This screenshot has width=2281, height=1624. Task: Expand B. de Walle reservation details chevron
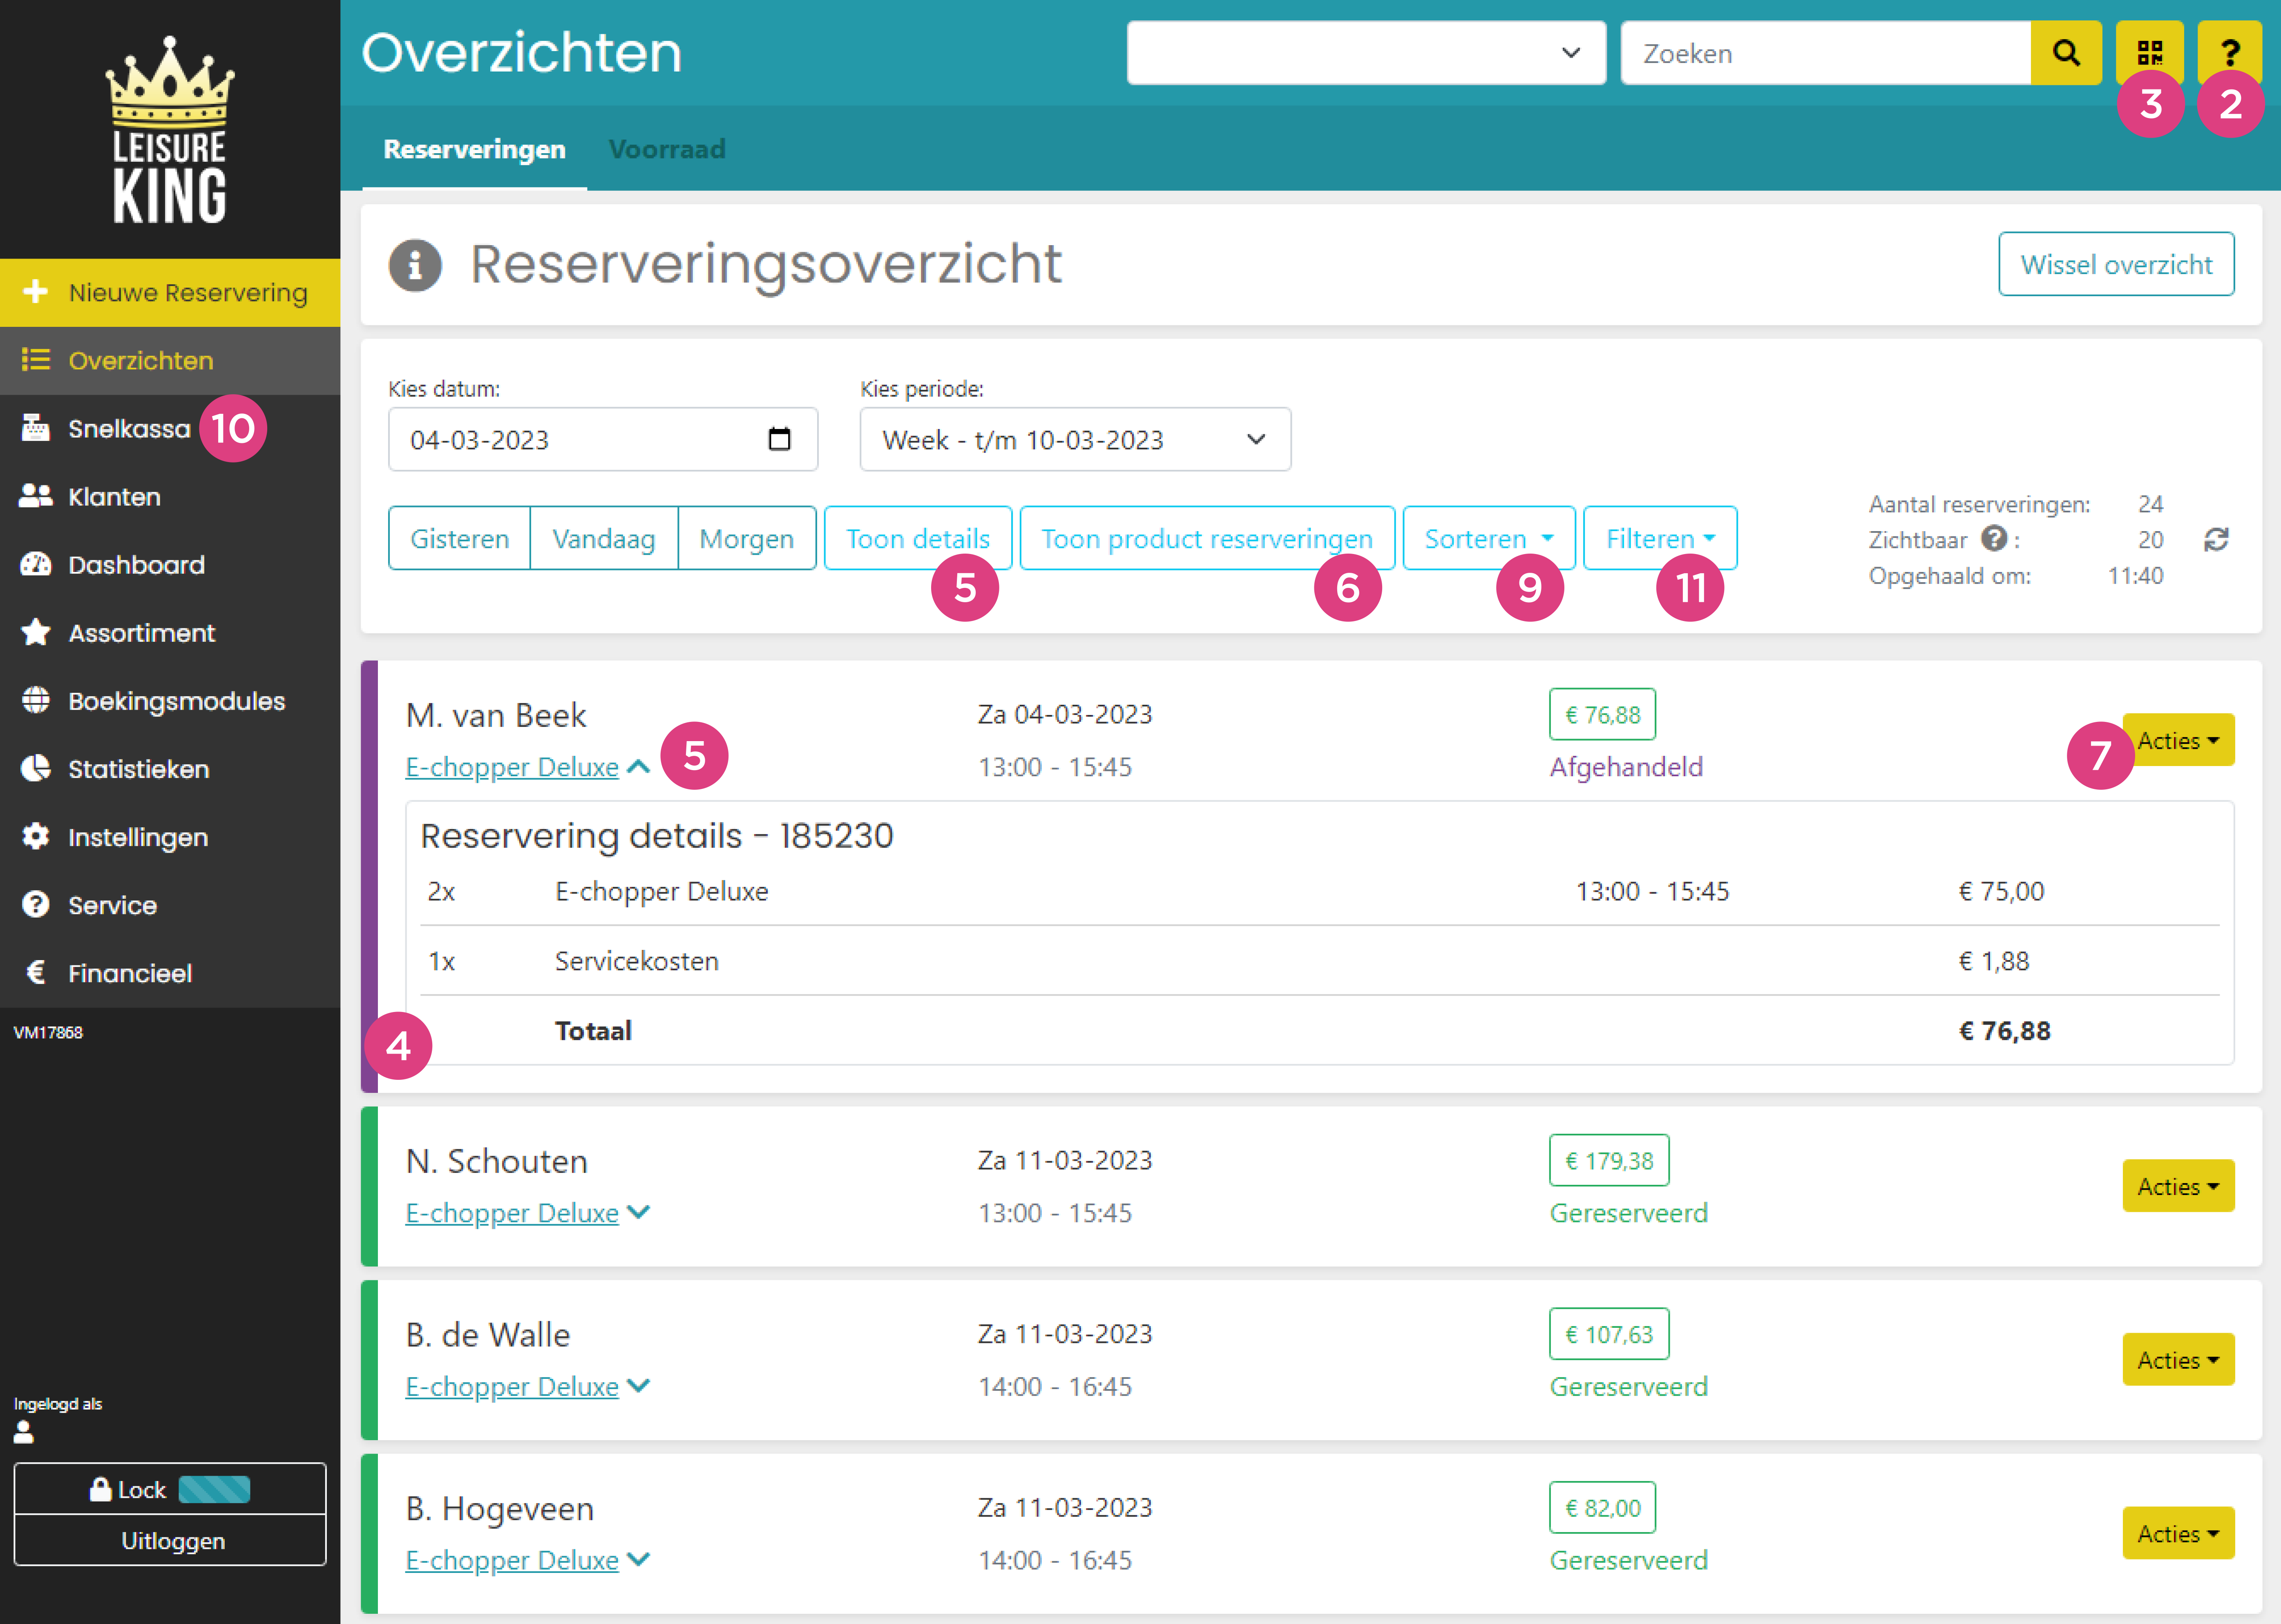[638, 1386]
